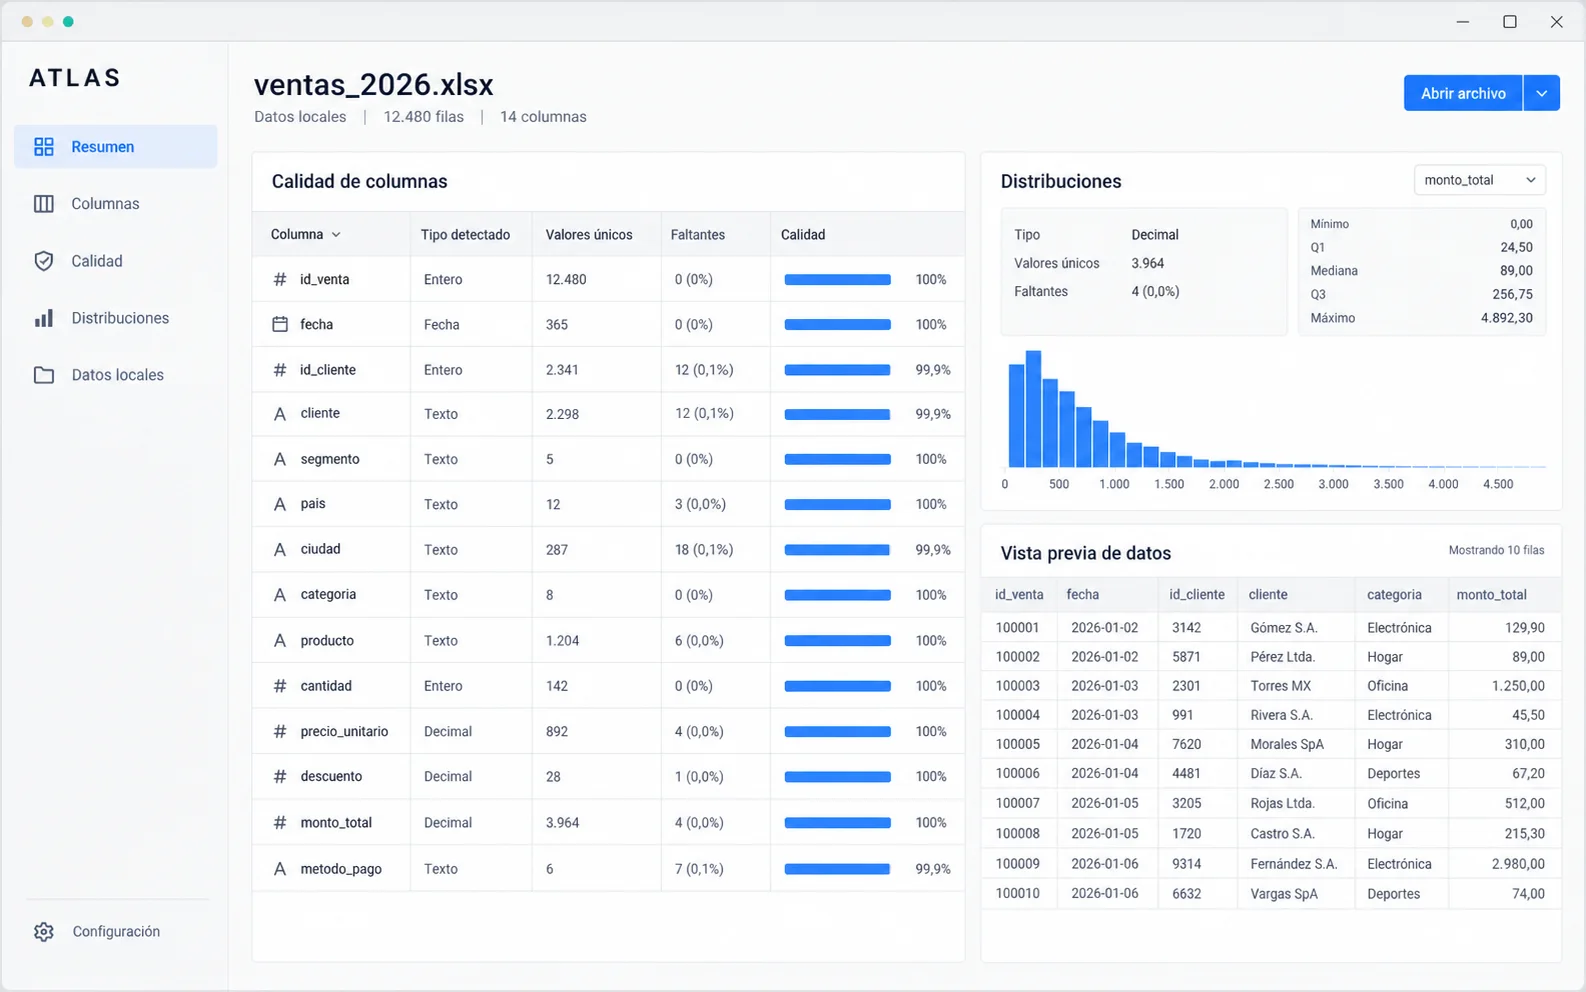Open the Calidad section

(x=116, y=261)
